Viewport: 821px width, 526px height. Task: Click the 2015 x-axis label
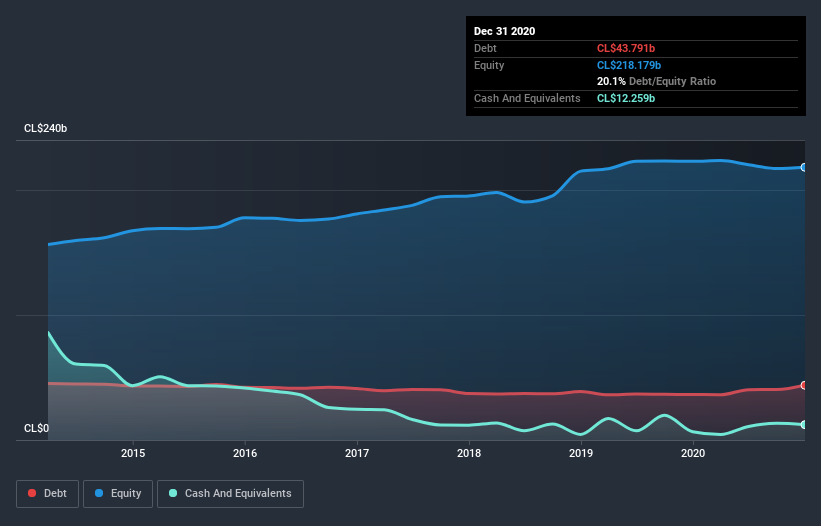[x=133, y=453]
